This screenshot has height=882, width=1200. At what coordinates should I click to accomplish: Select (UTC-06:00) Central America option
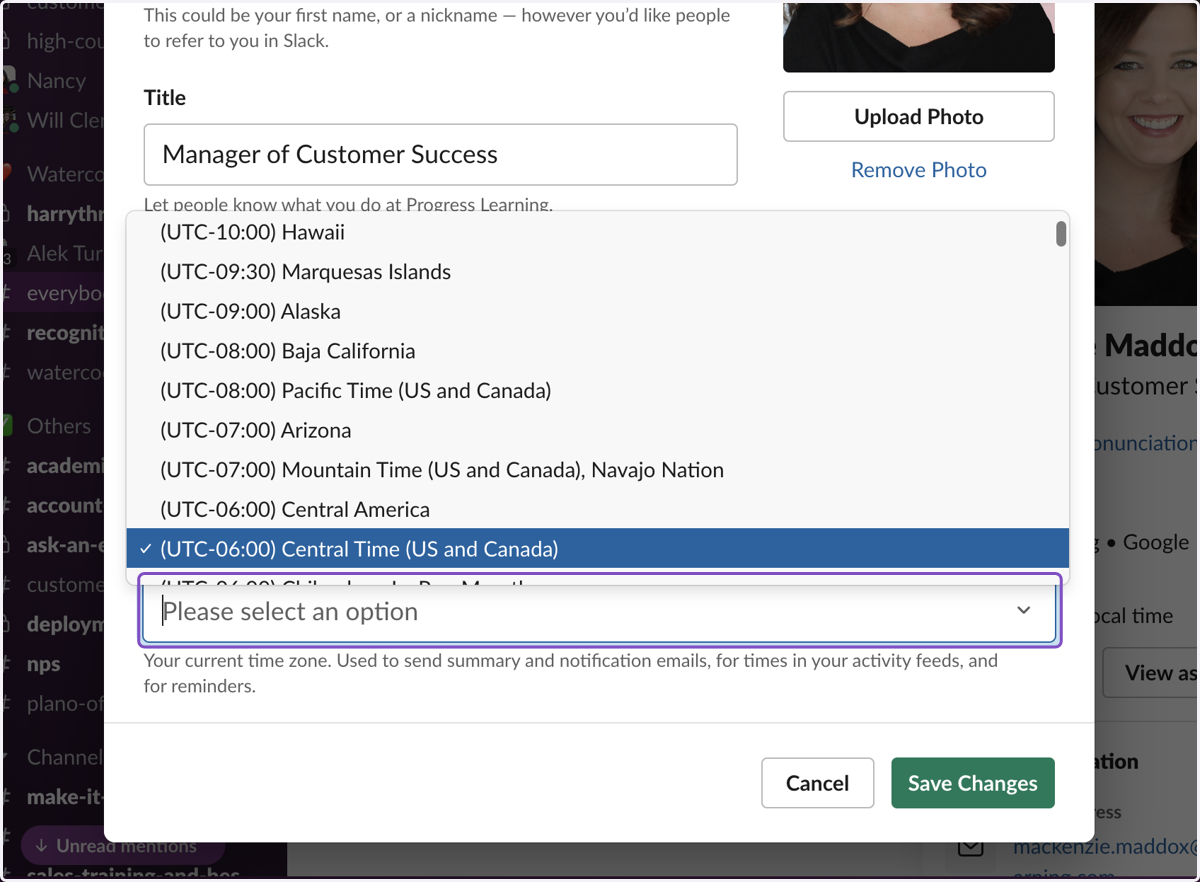tap(597, 509)
